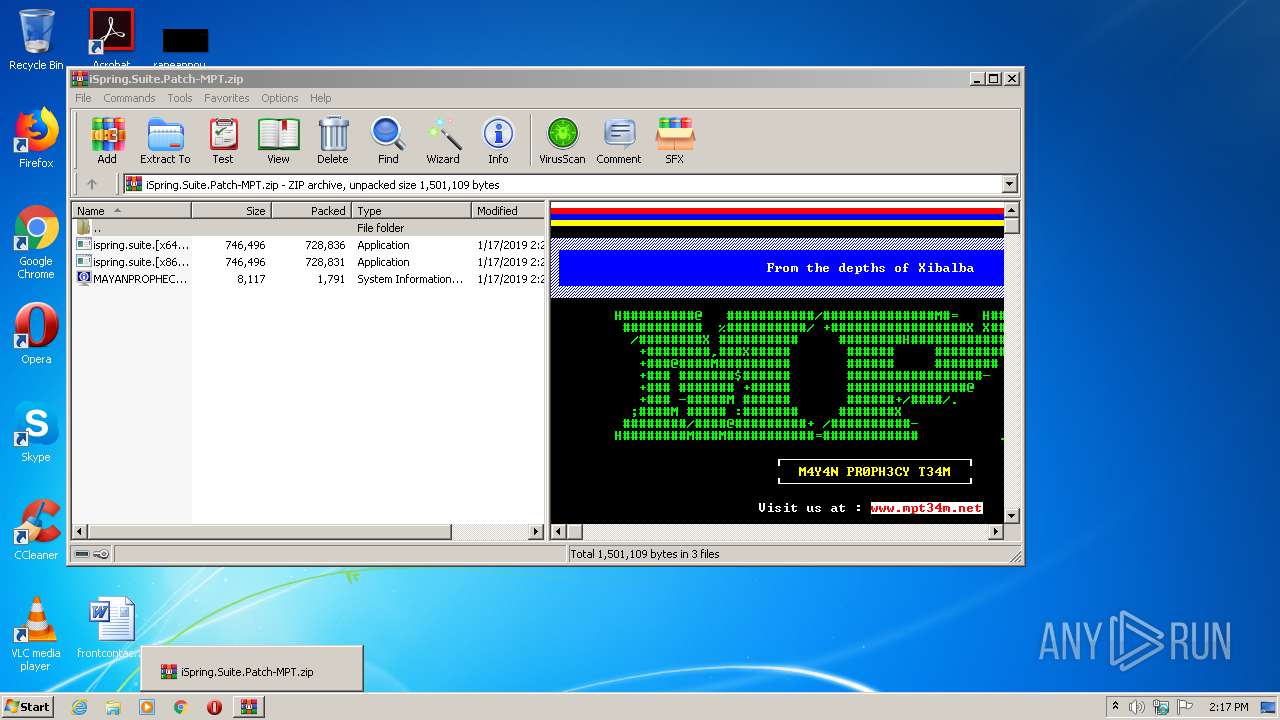The image size is (1280, 720).
Task: Open Google Chrome desktop shortcut
Action: [x=36, y=242]
